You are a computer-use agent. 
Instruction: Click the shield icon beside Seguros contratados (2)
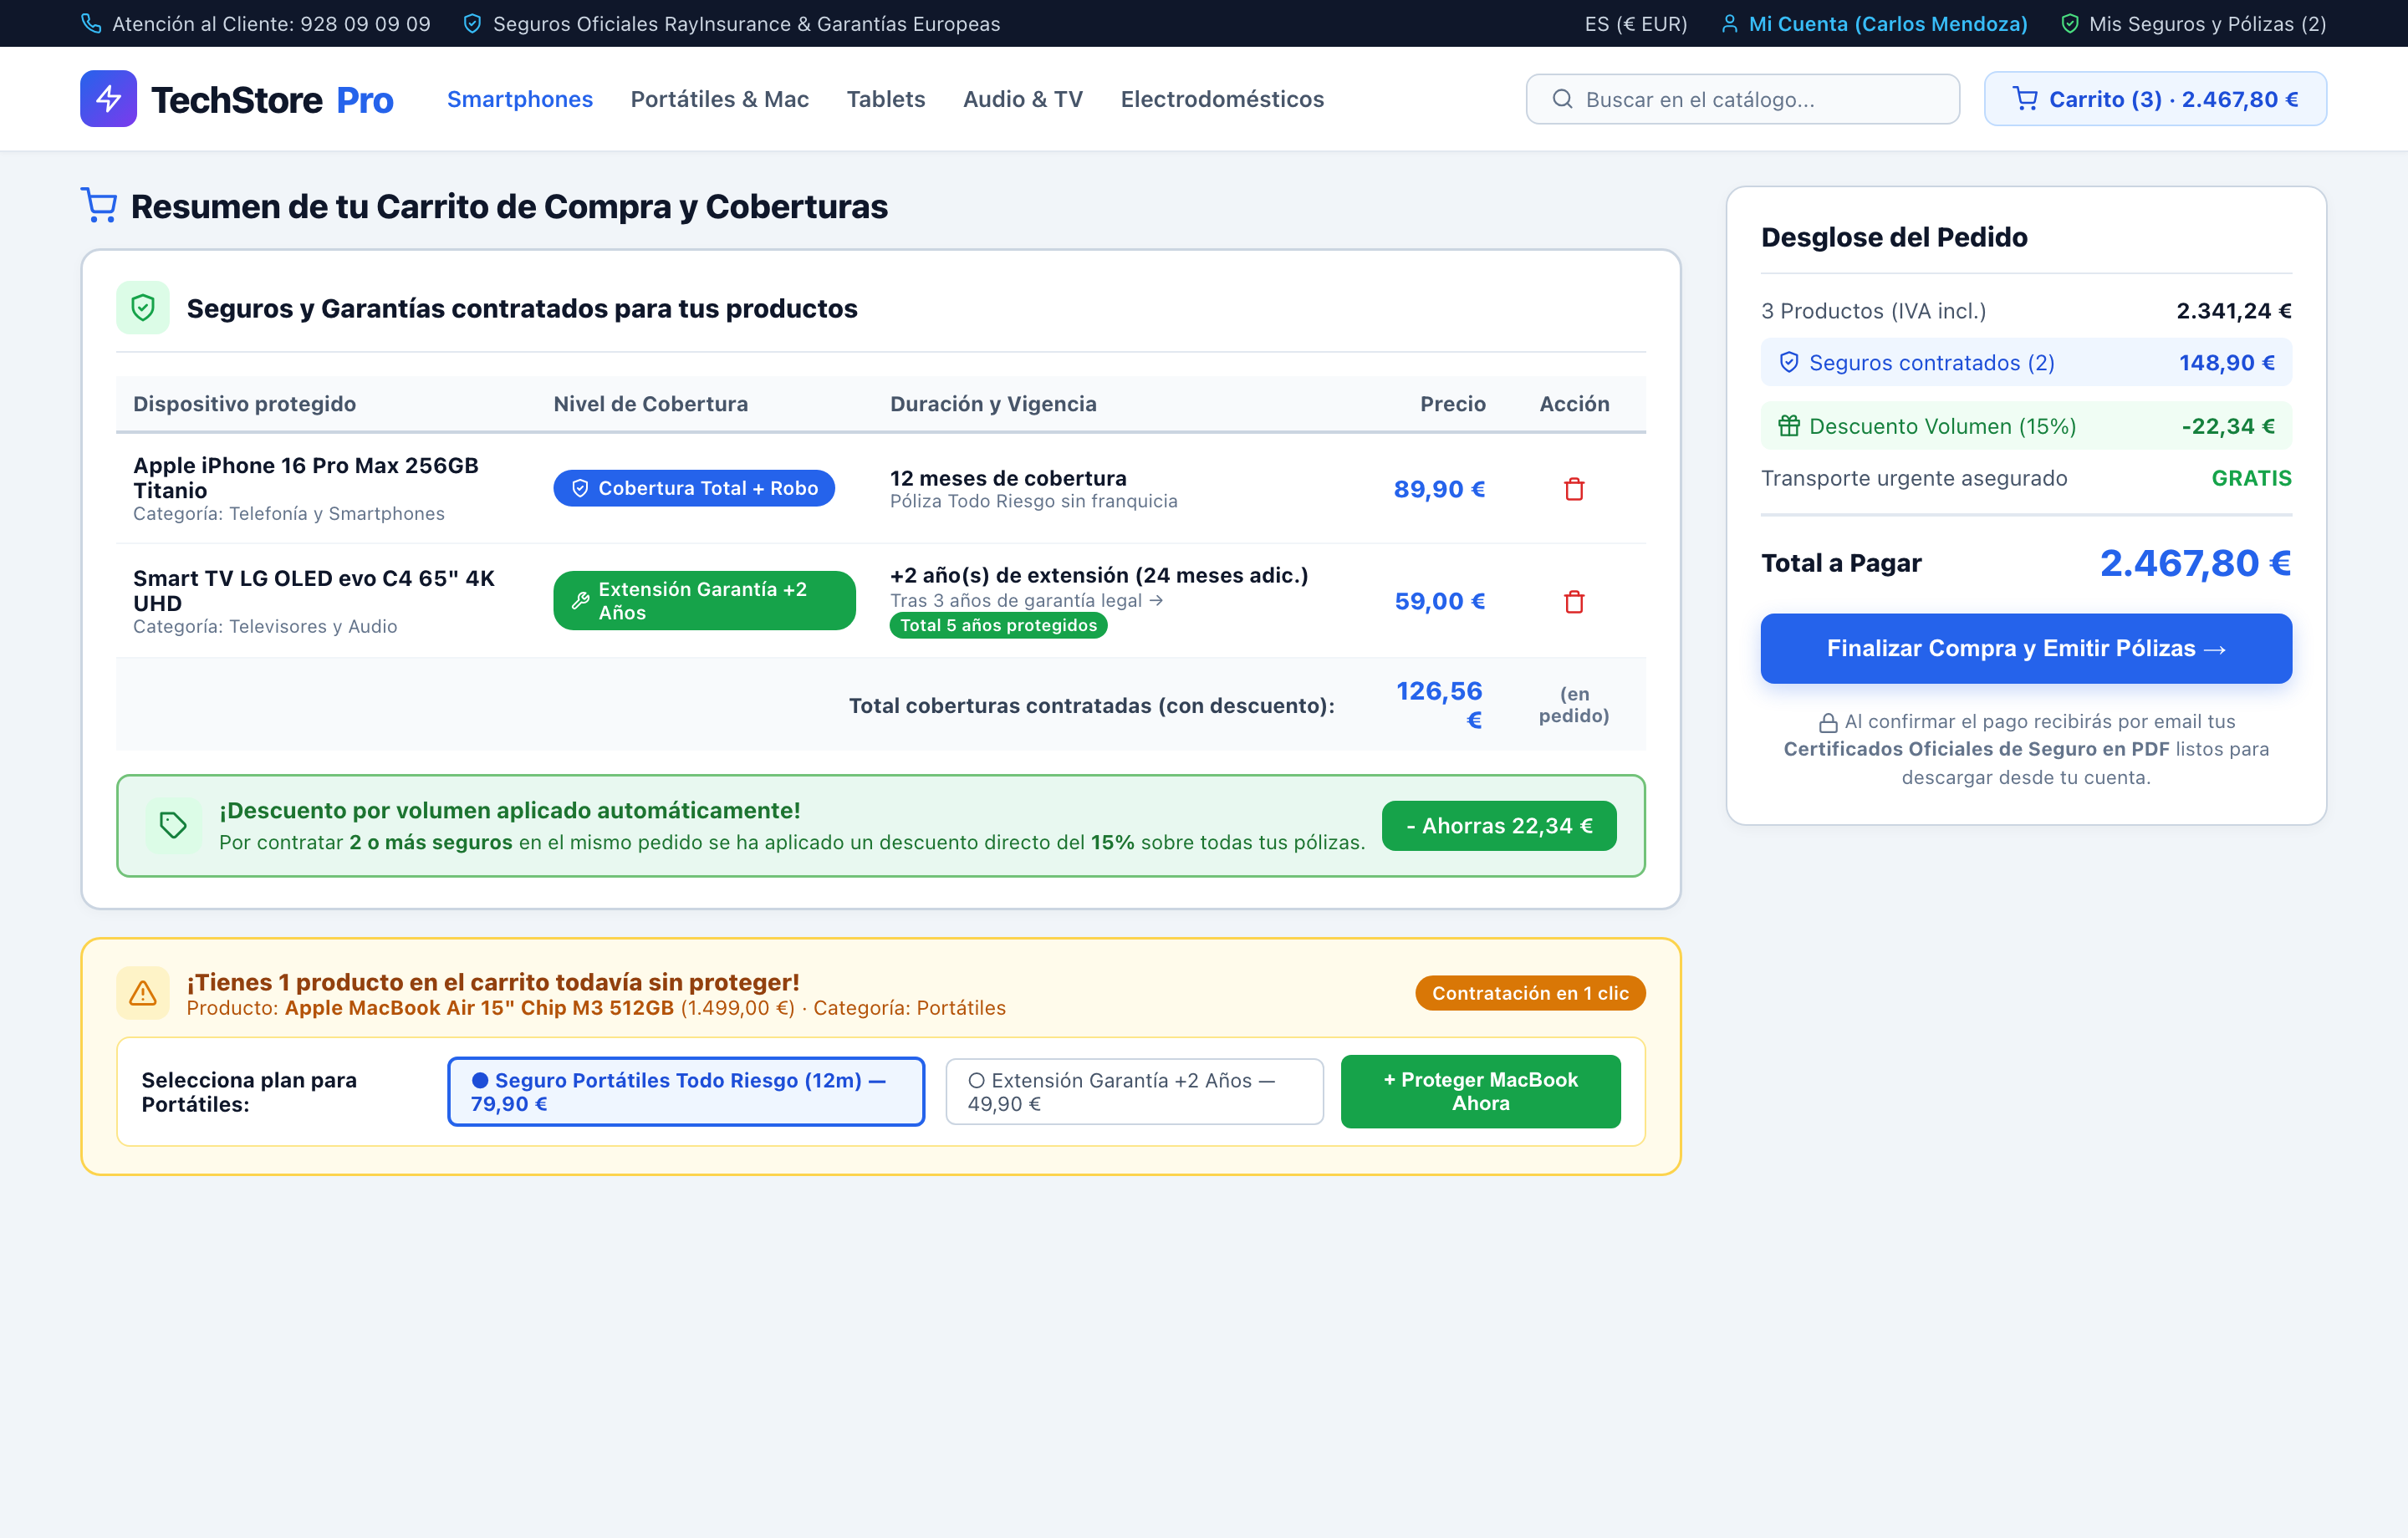click(1789, 362)
